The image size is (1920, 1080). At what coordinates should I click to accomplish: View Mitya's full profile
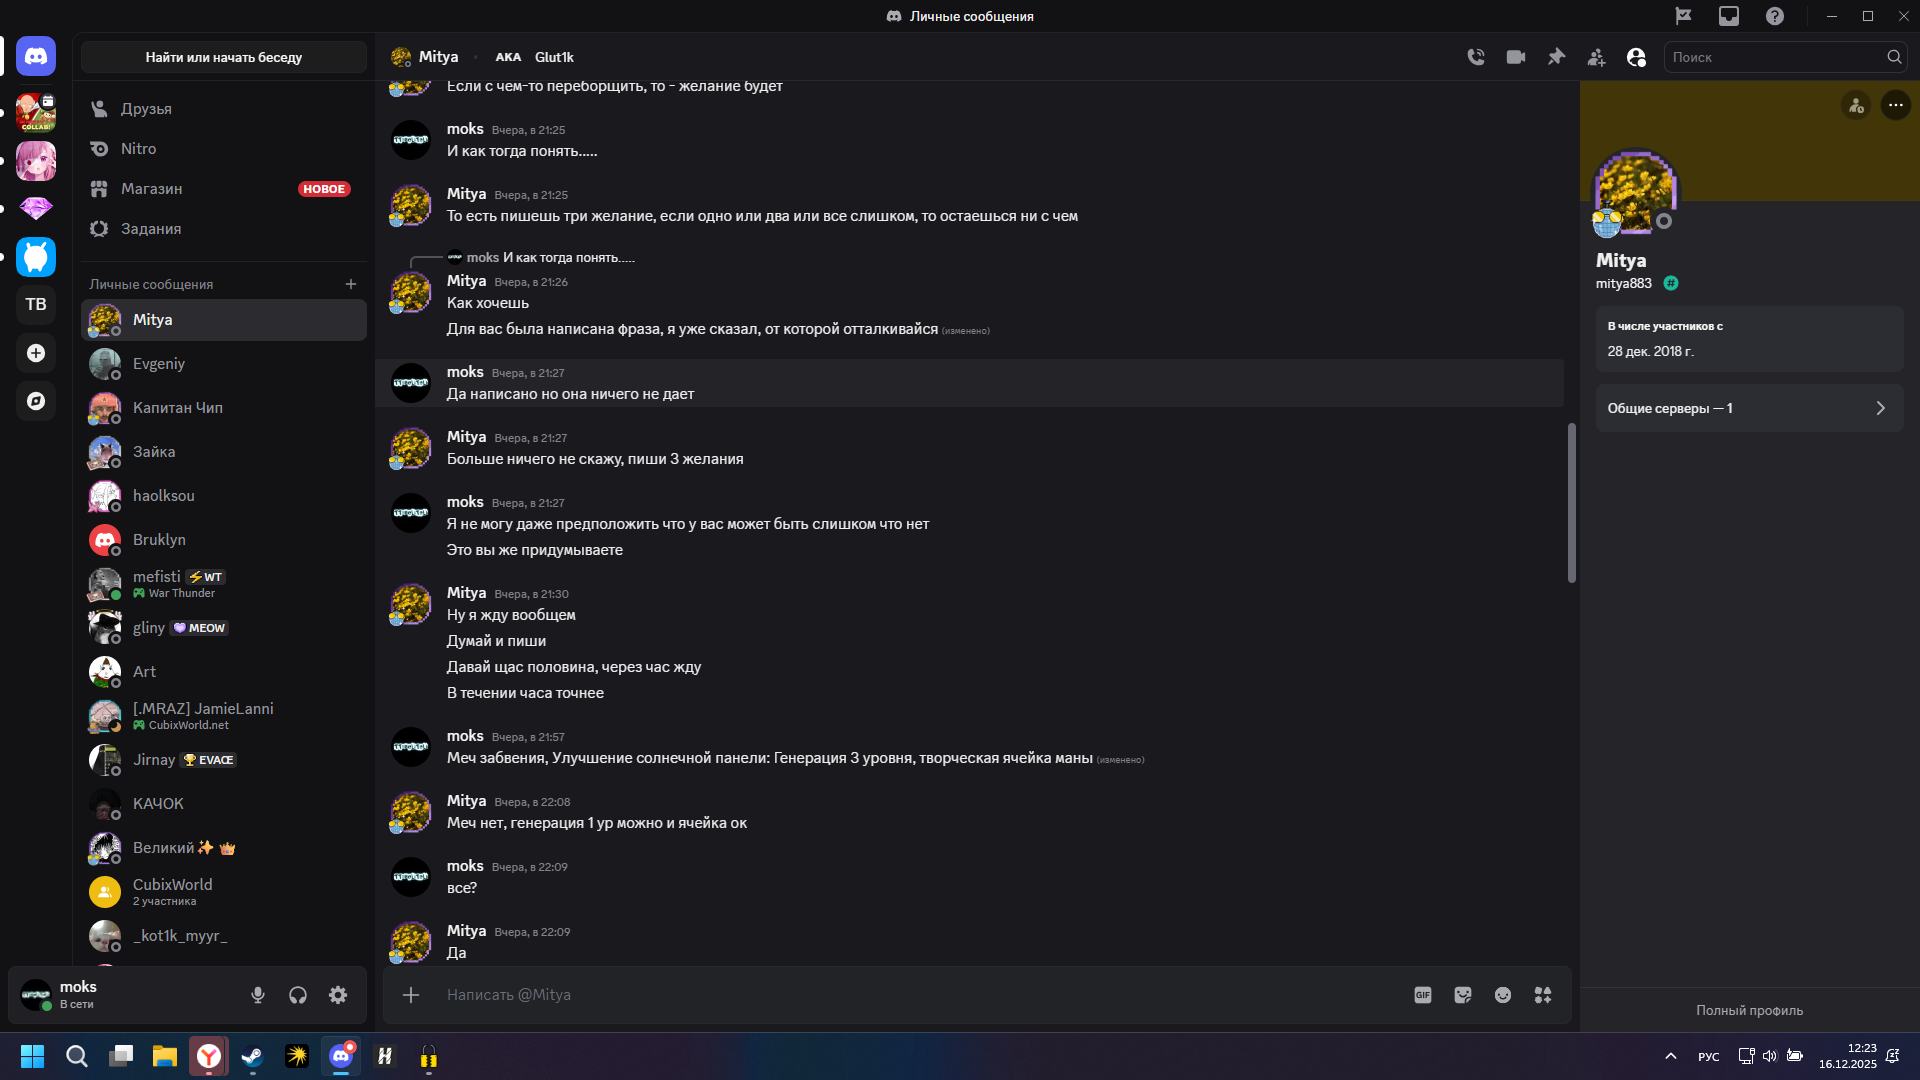pyautogui.click(x=1749, y=1010)
